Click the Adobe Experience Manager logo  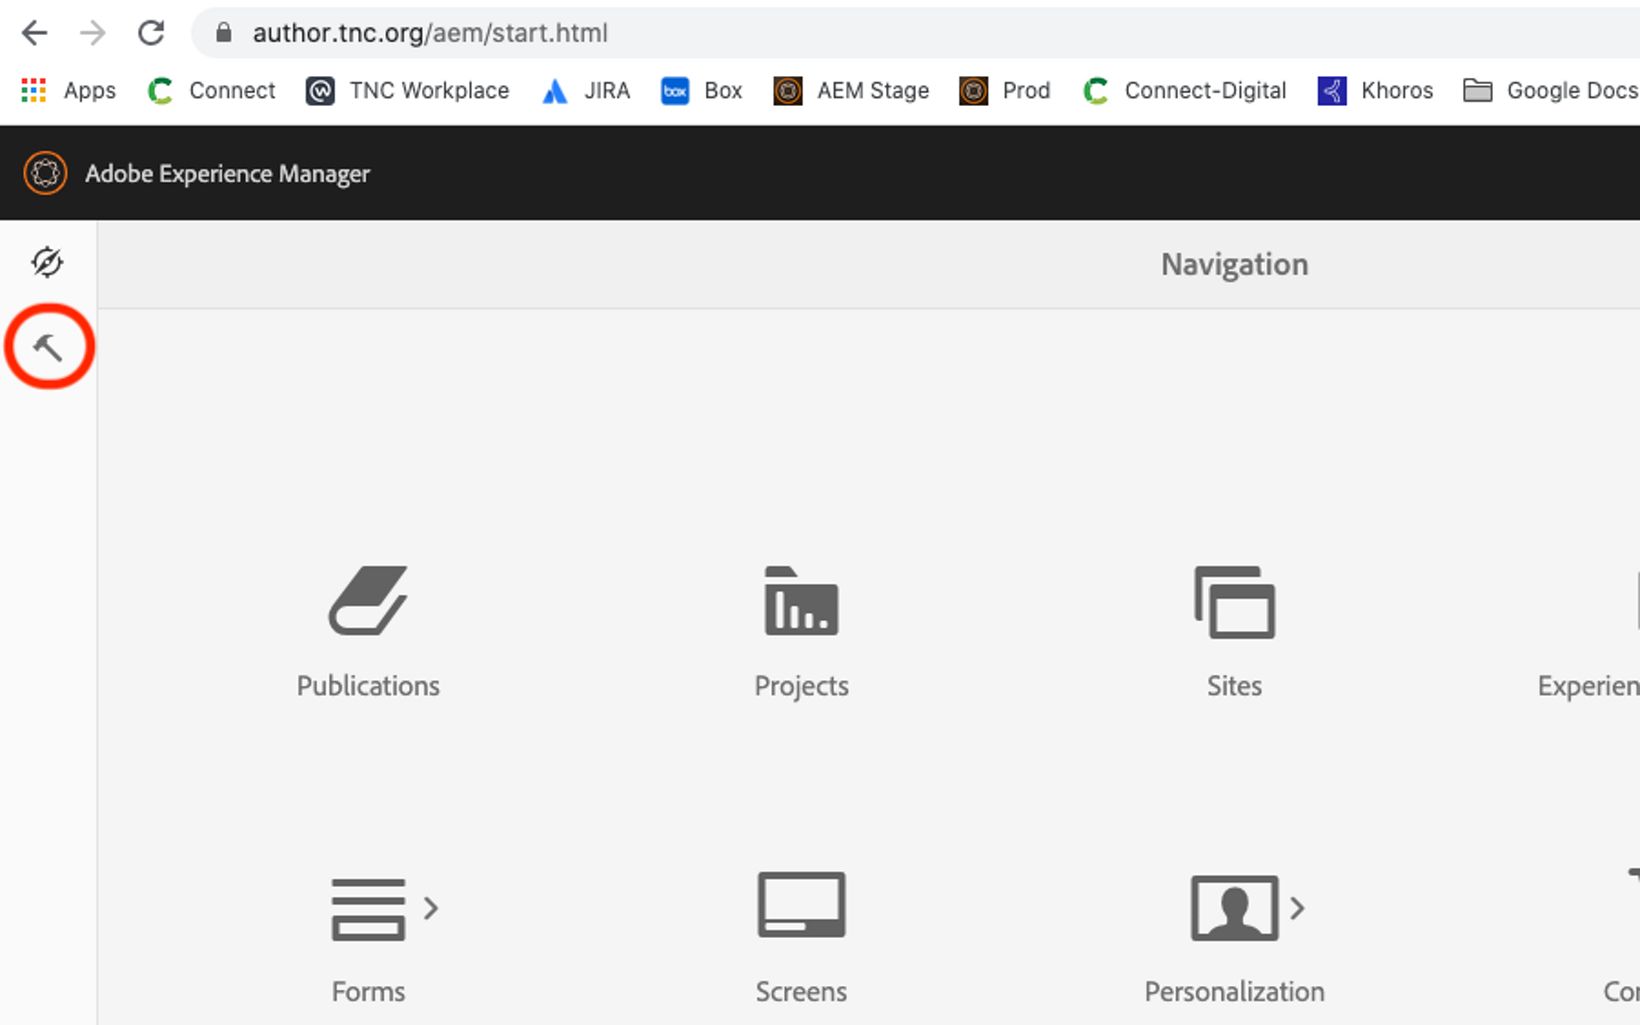(x=45, y=173)
